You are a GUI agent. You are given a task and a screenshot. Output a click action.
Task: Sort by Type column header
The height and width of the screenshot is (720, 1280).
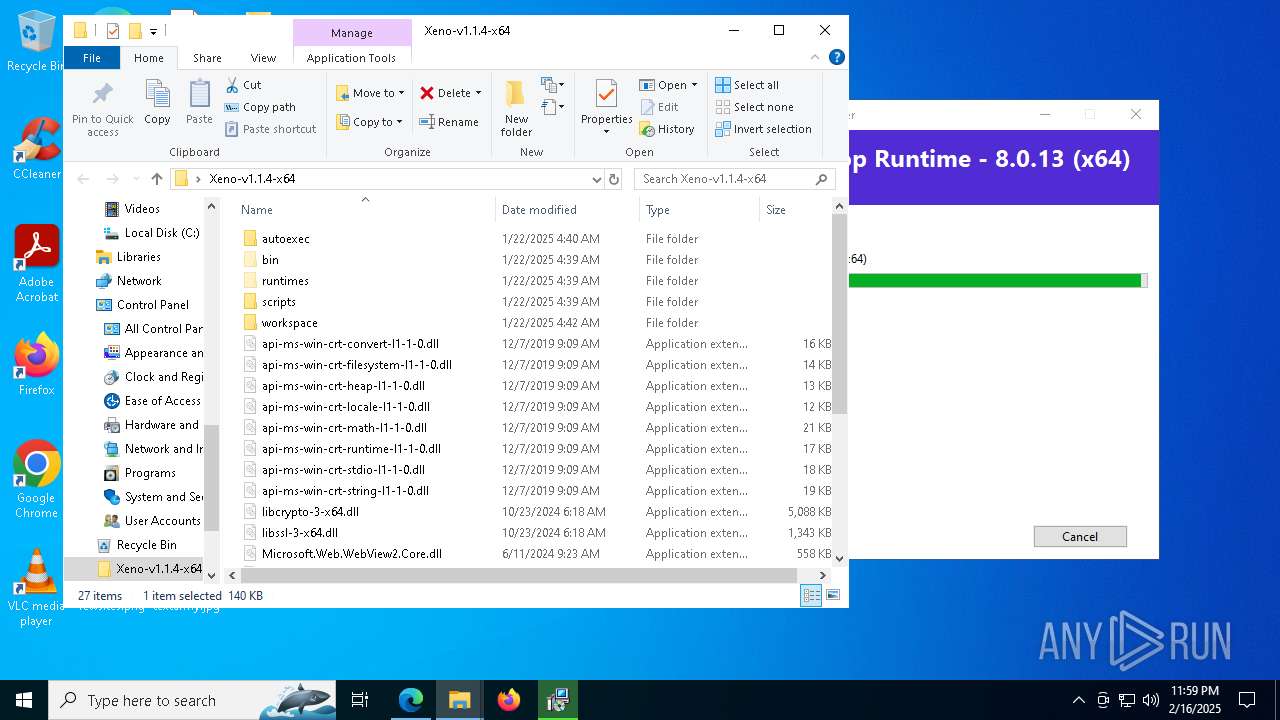tap(699, 210)
